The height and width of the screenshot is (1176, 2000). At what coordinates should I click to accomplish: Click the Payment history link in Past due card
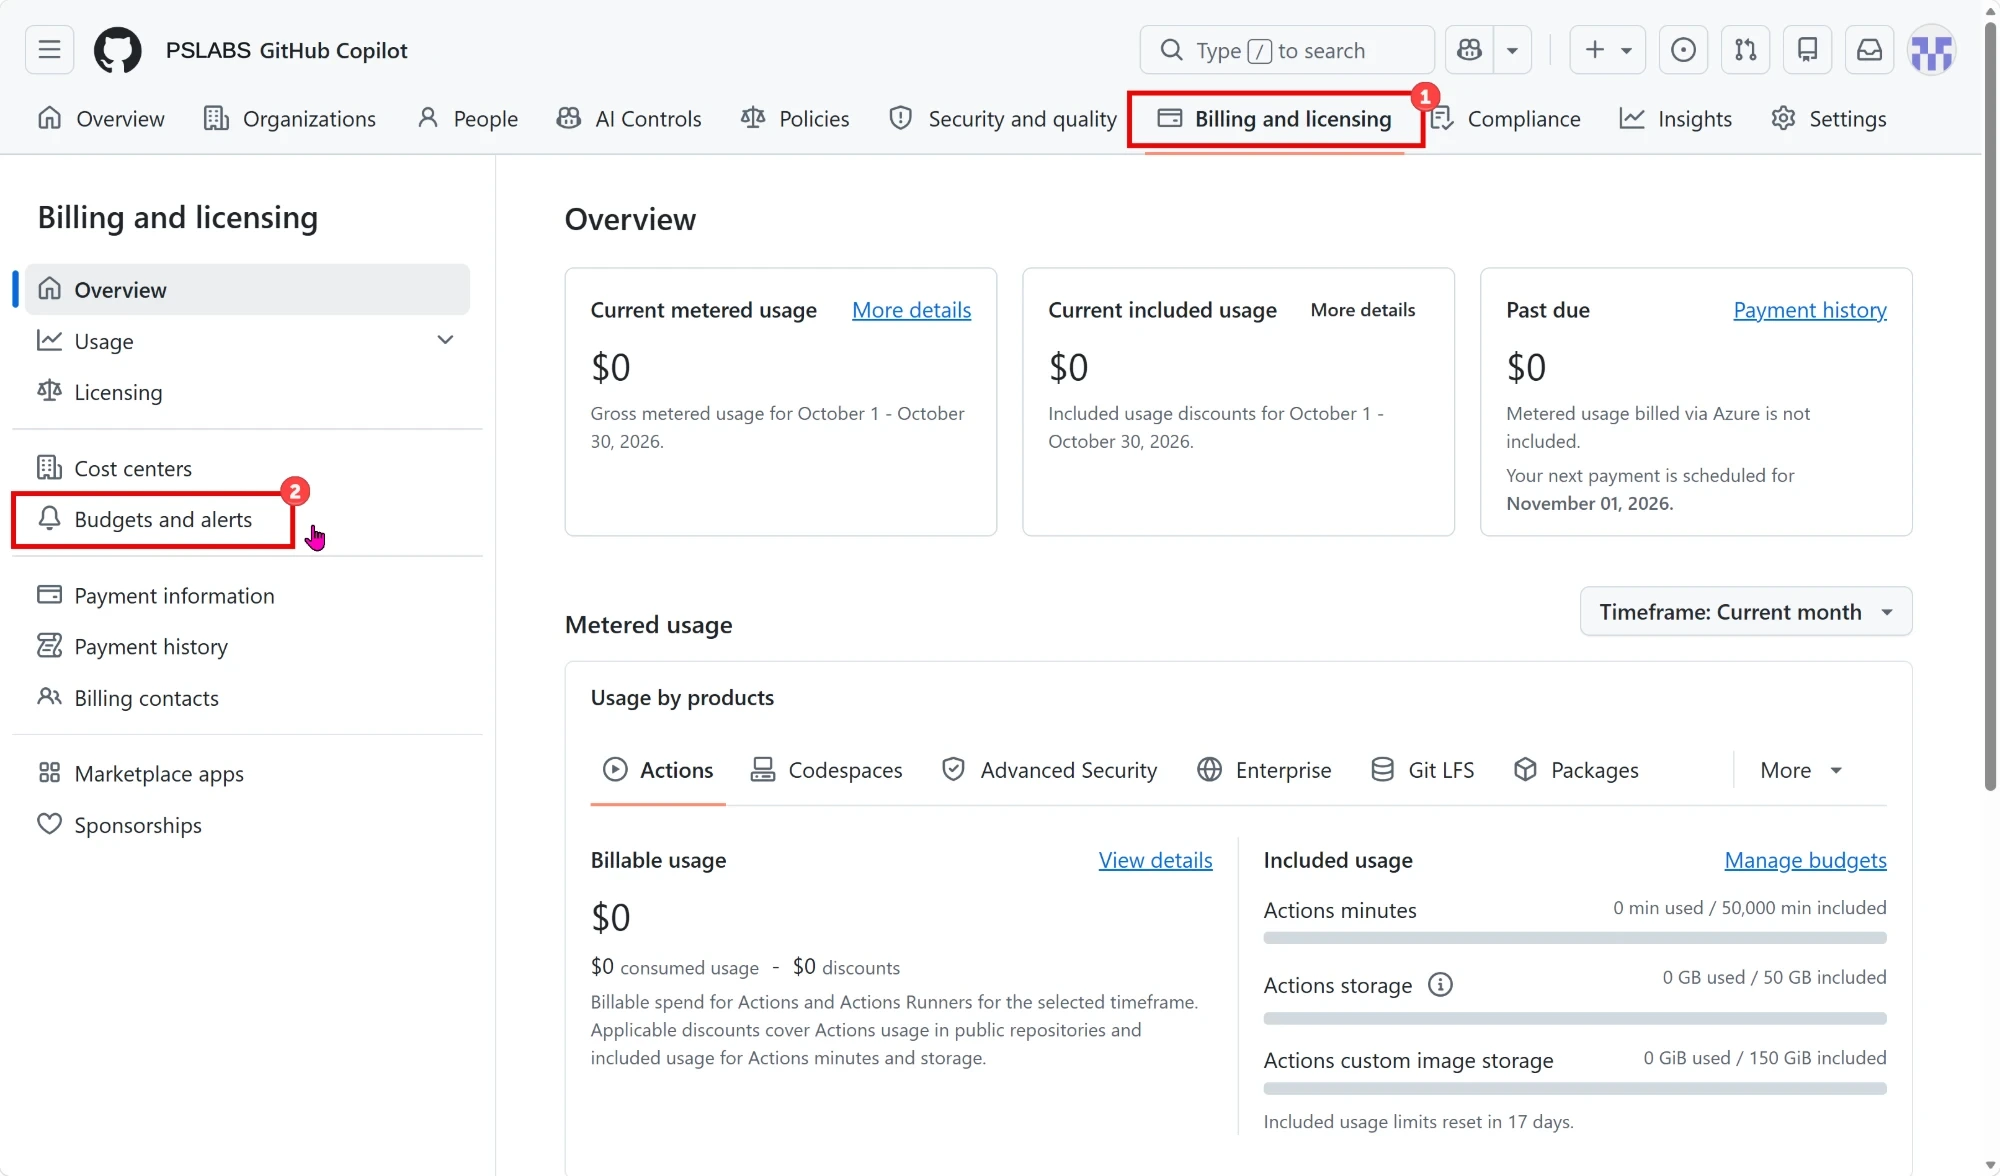click(1810, 310)
